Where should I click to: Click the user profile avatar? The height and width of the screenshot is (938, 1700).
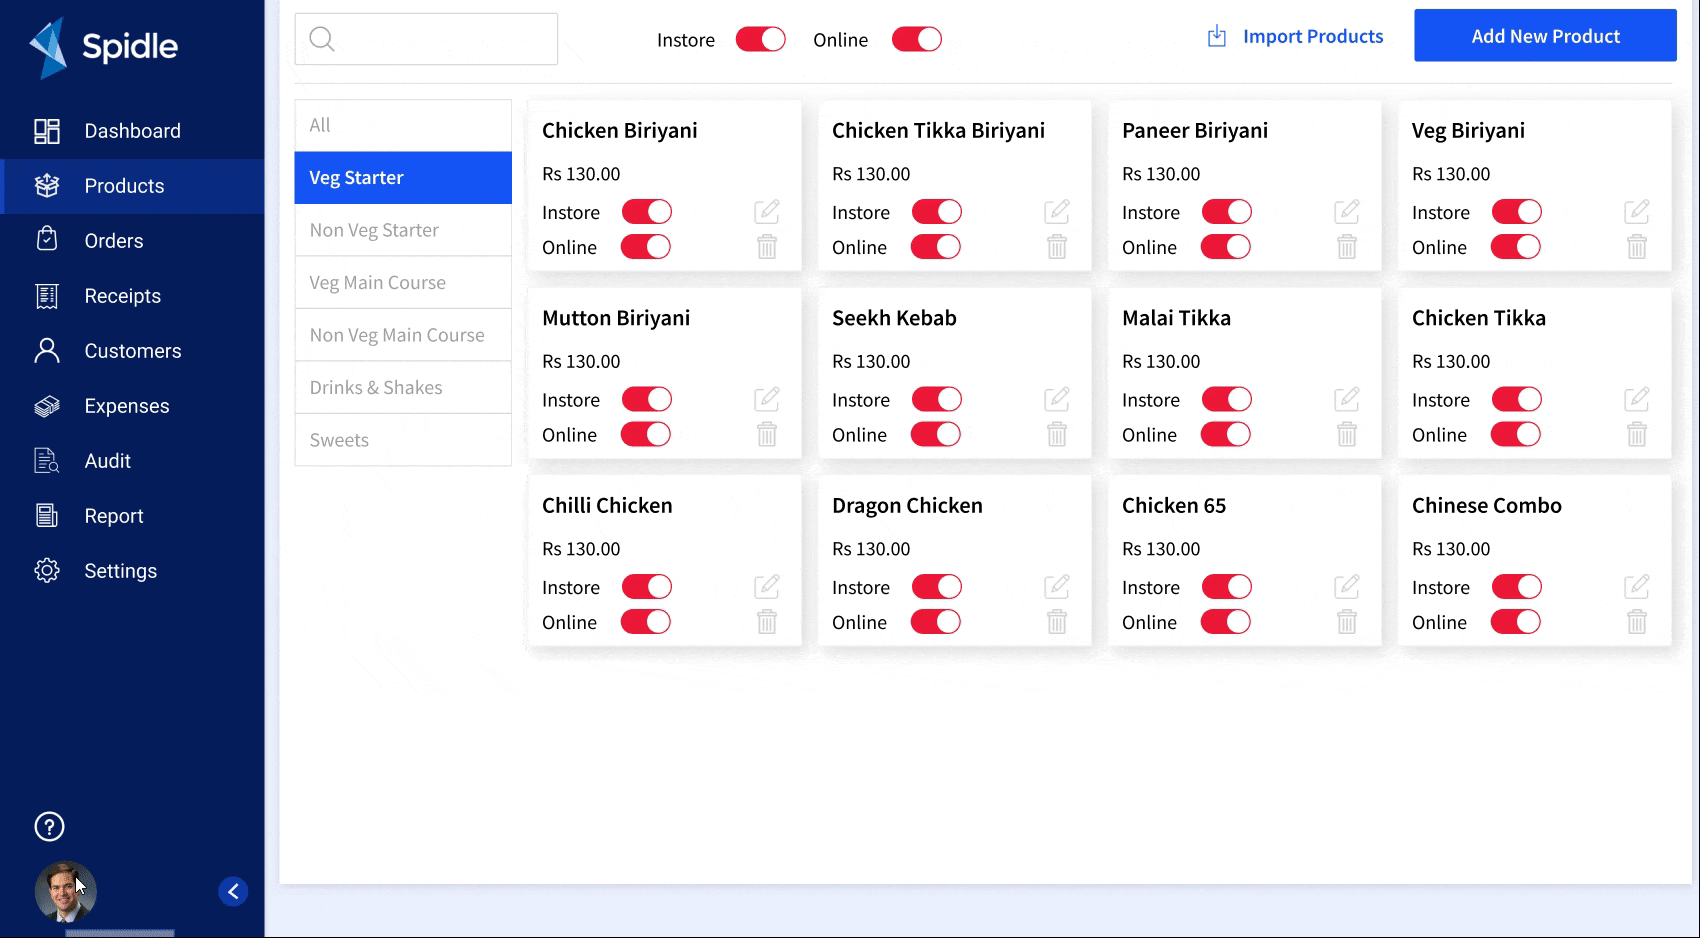click(65, 891)
